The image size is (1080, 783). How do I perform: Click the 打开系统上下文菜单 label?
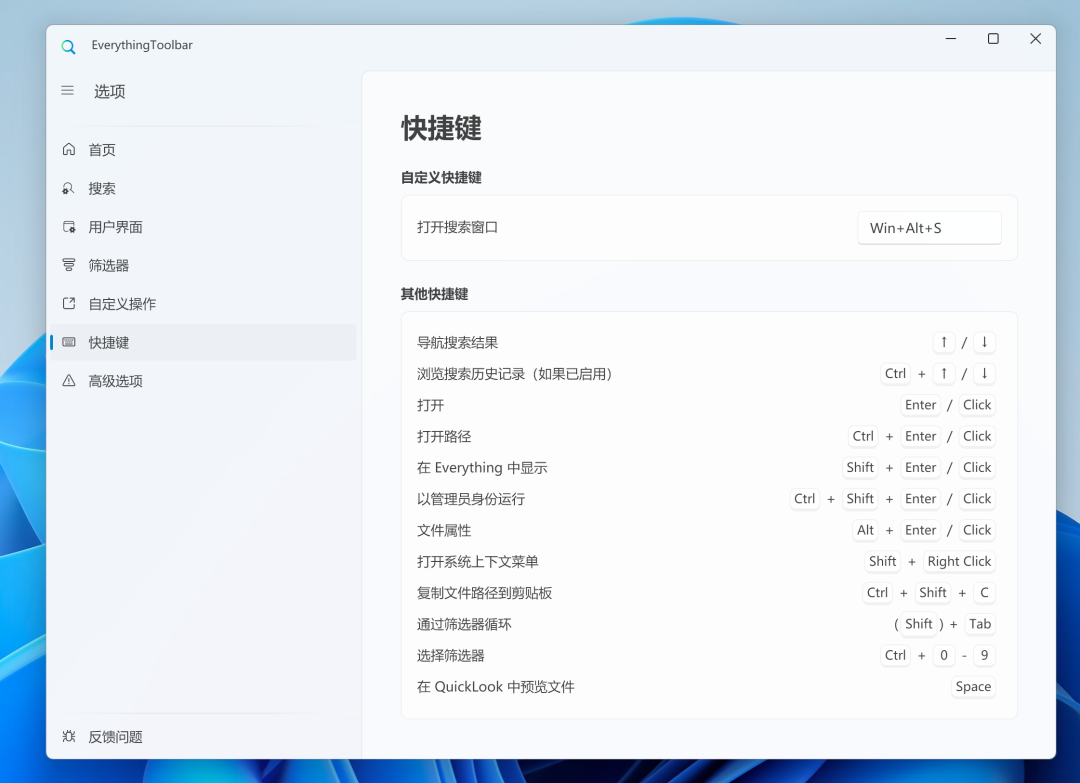click(478, 562)
